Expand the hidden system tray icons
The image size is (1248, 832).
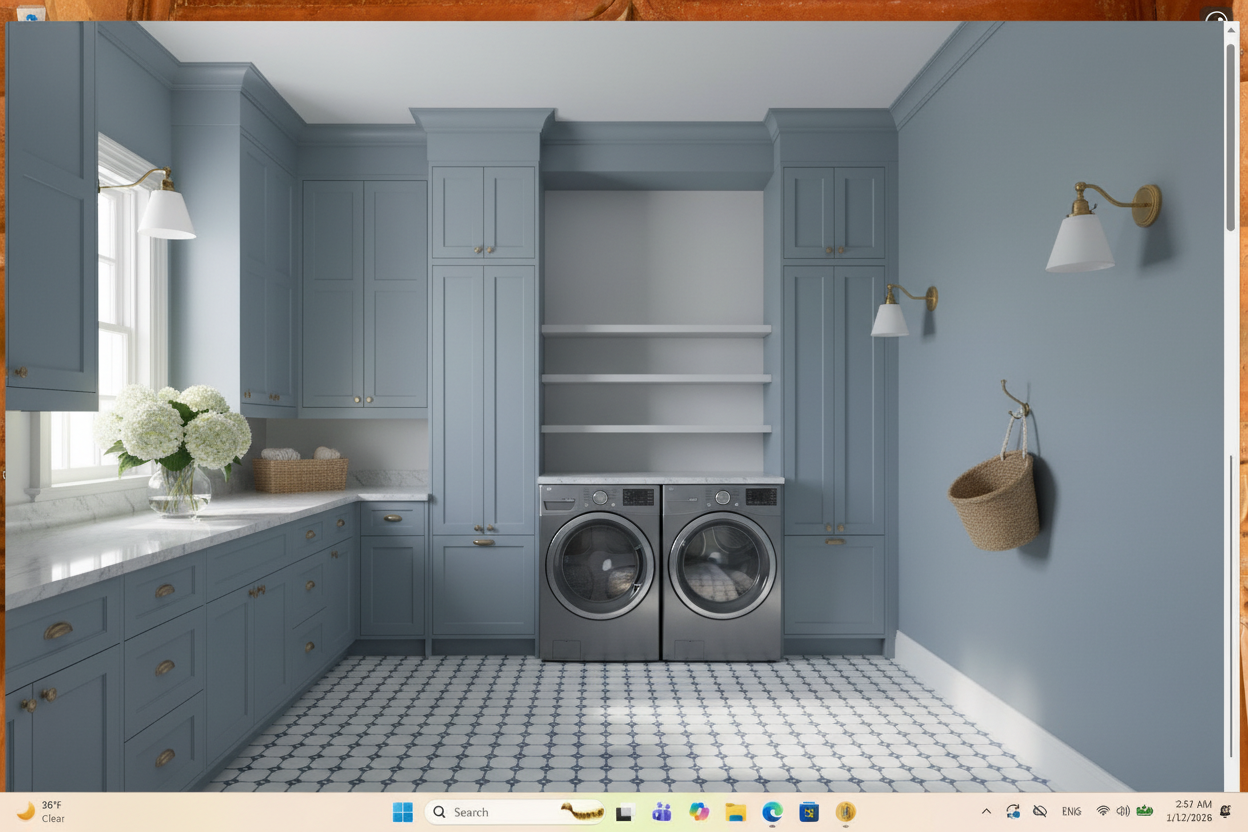coord(986,812)
